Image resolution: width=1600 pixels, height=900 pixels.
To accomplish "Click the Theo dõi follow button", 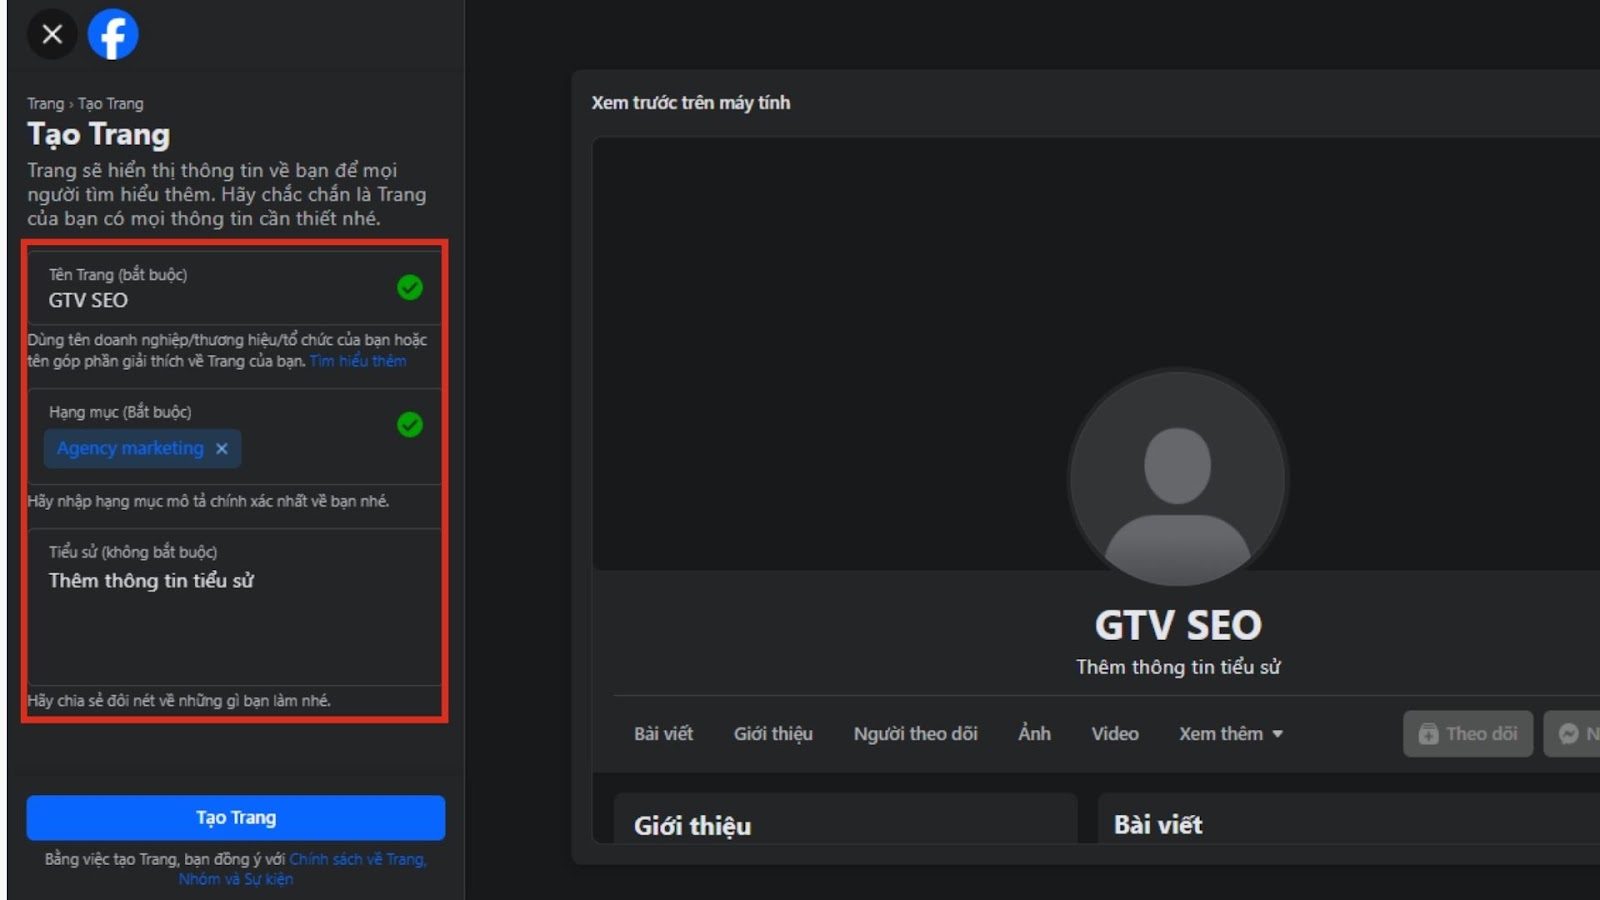I will click(1467, 734).
